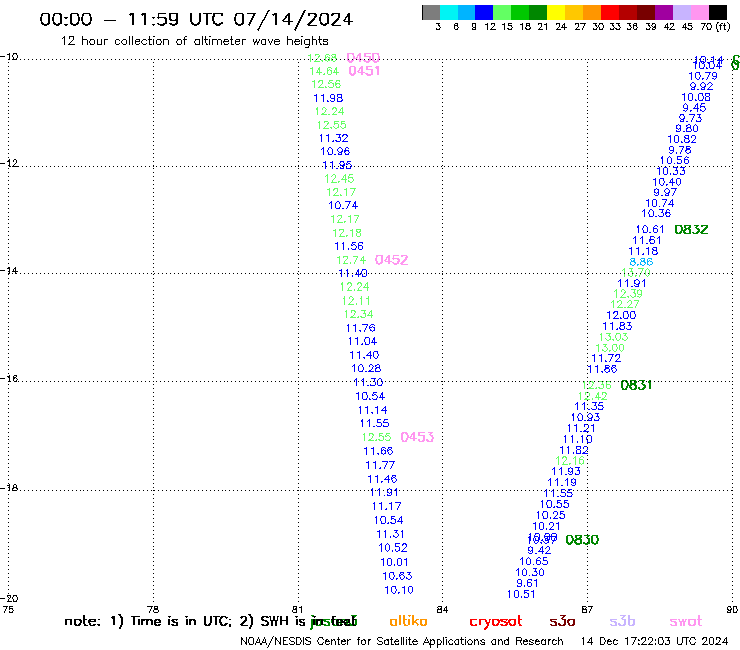Click the 12.68 wave height value

(x=322, y=58)
